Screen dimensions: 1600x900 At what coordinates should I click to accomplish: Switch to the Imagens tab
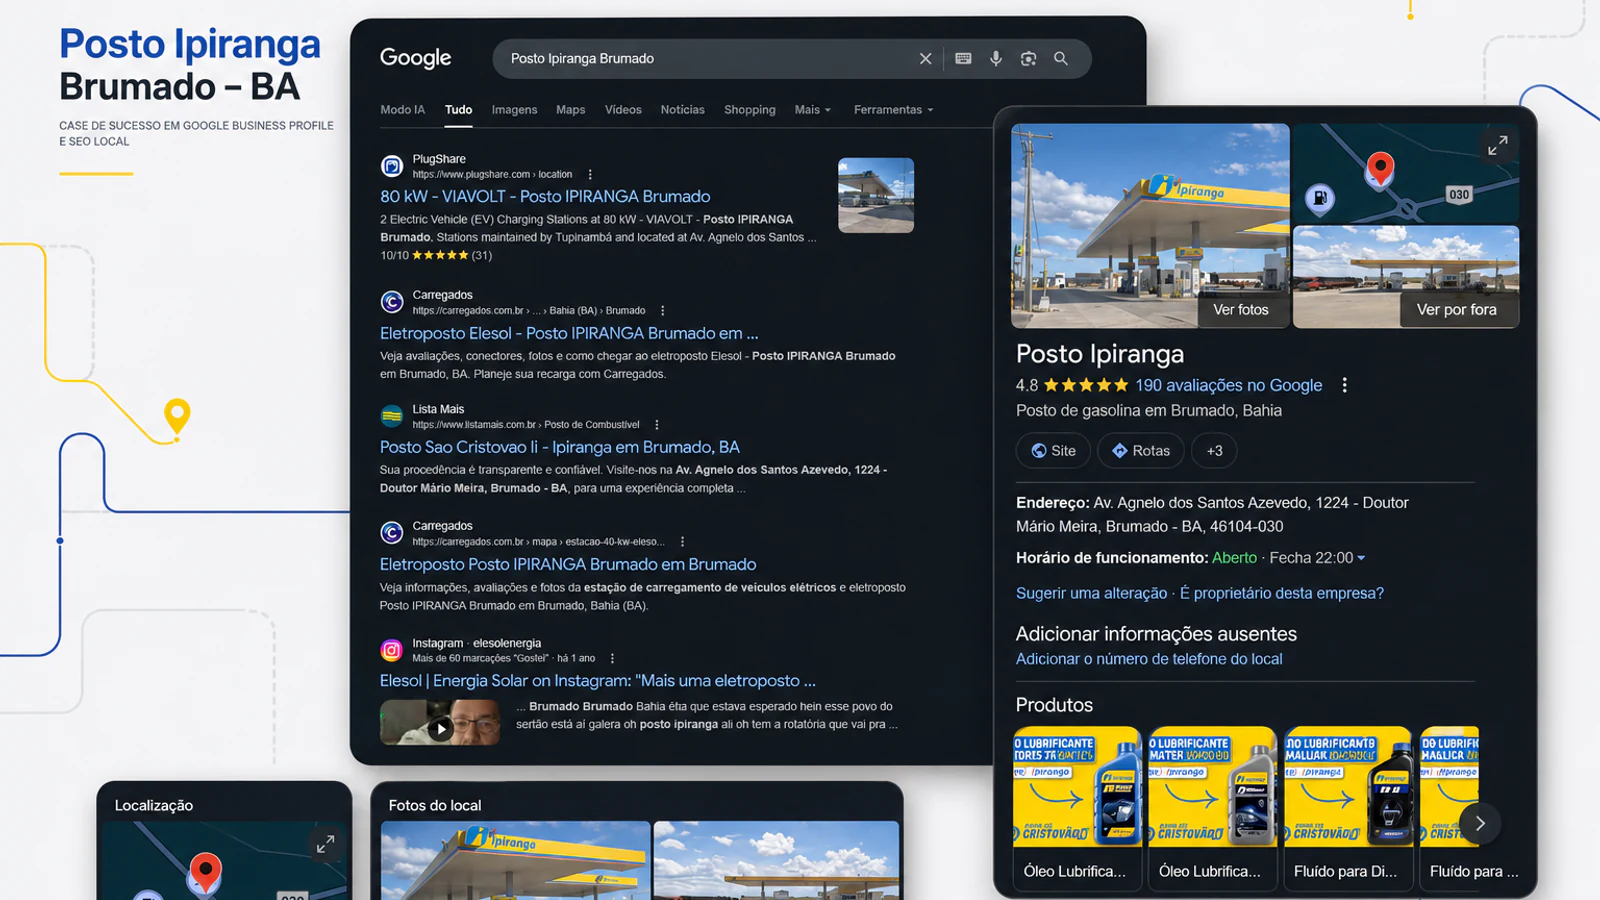point(514,110)
